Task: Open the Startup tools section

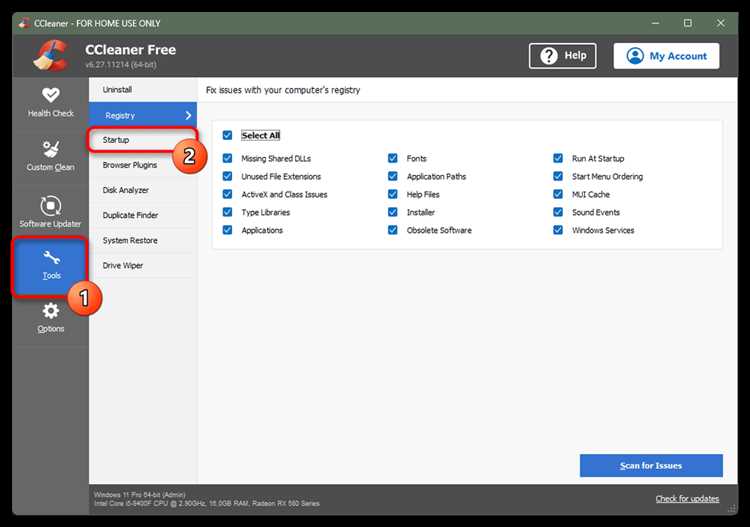Action: pos(116,140)
